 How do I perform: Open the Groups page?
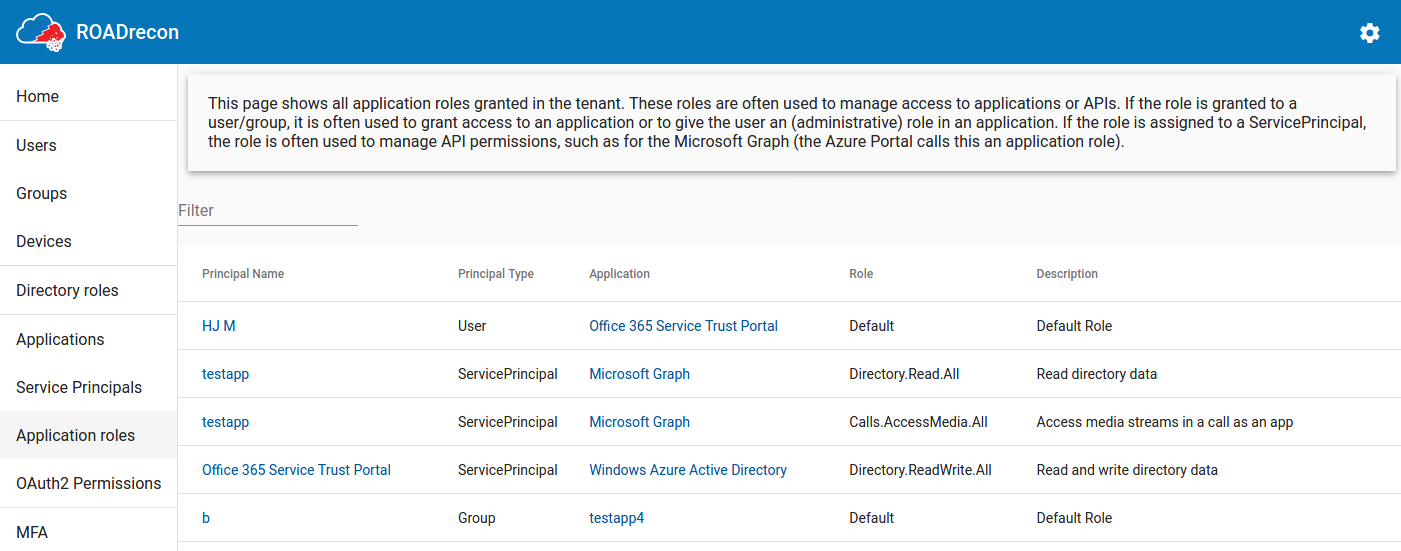[x=88, y=193]
